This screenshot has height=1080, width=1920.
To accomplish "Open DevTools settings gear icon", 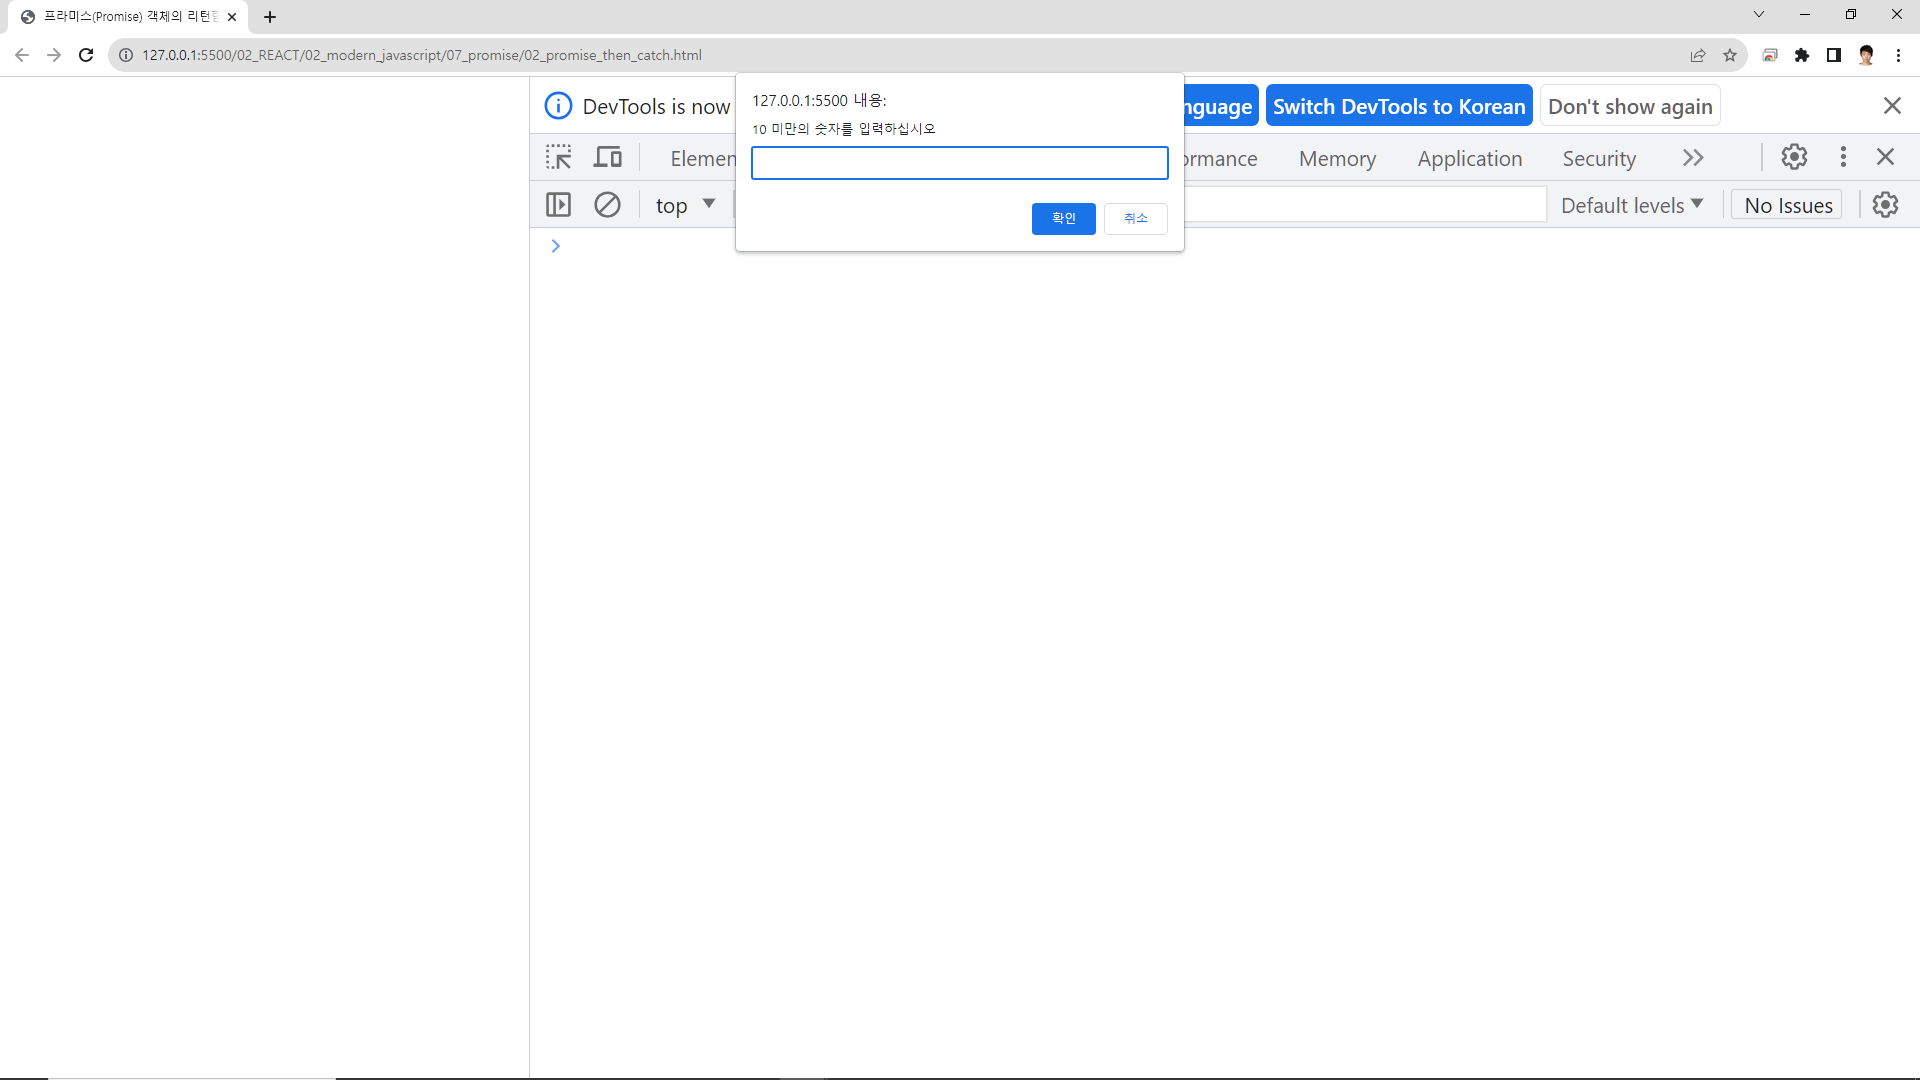I will click(x=1794, y=157).
